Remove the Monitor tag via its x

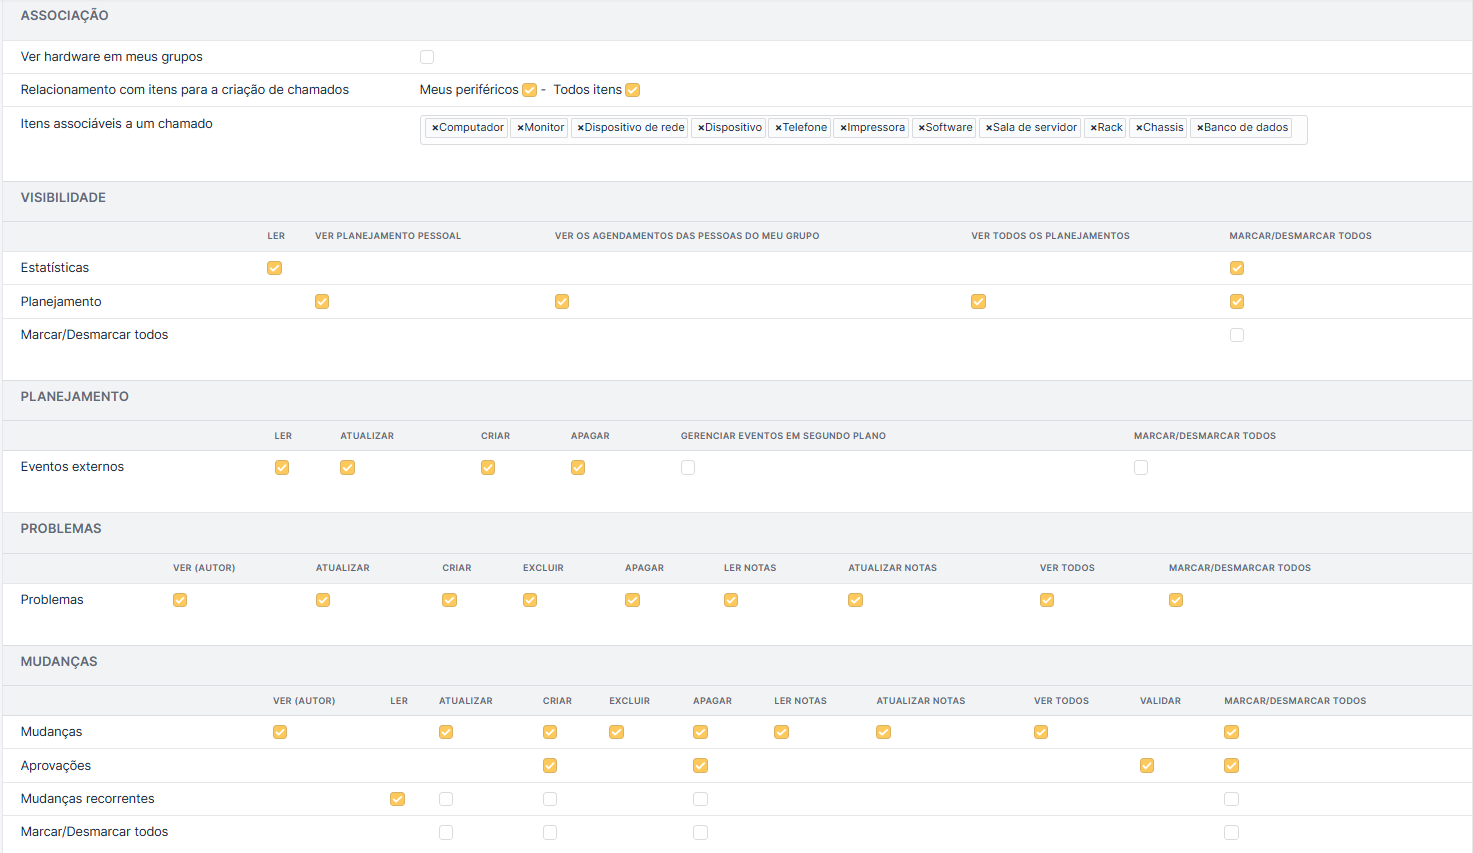click(520, 128)
